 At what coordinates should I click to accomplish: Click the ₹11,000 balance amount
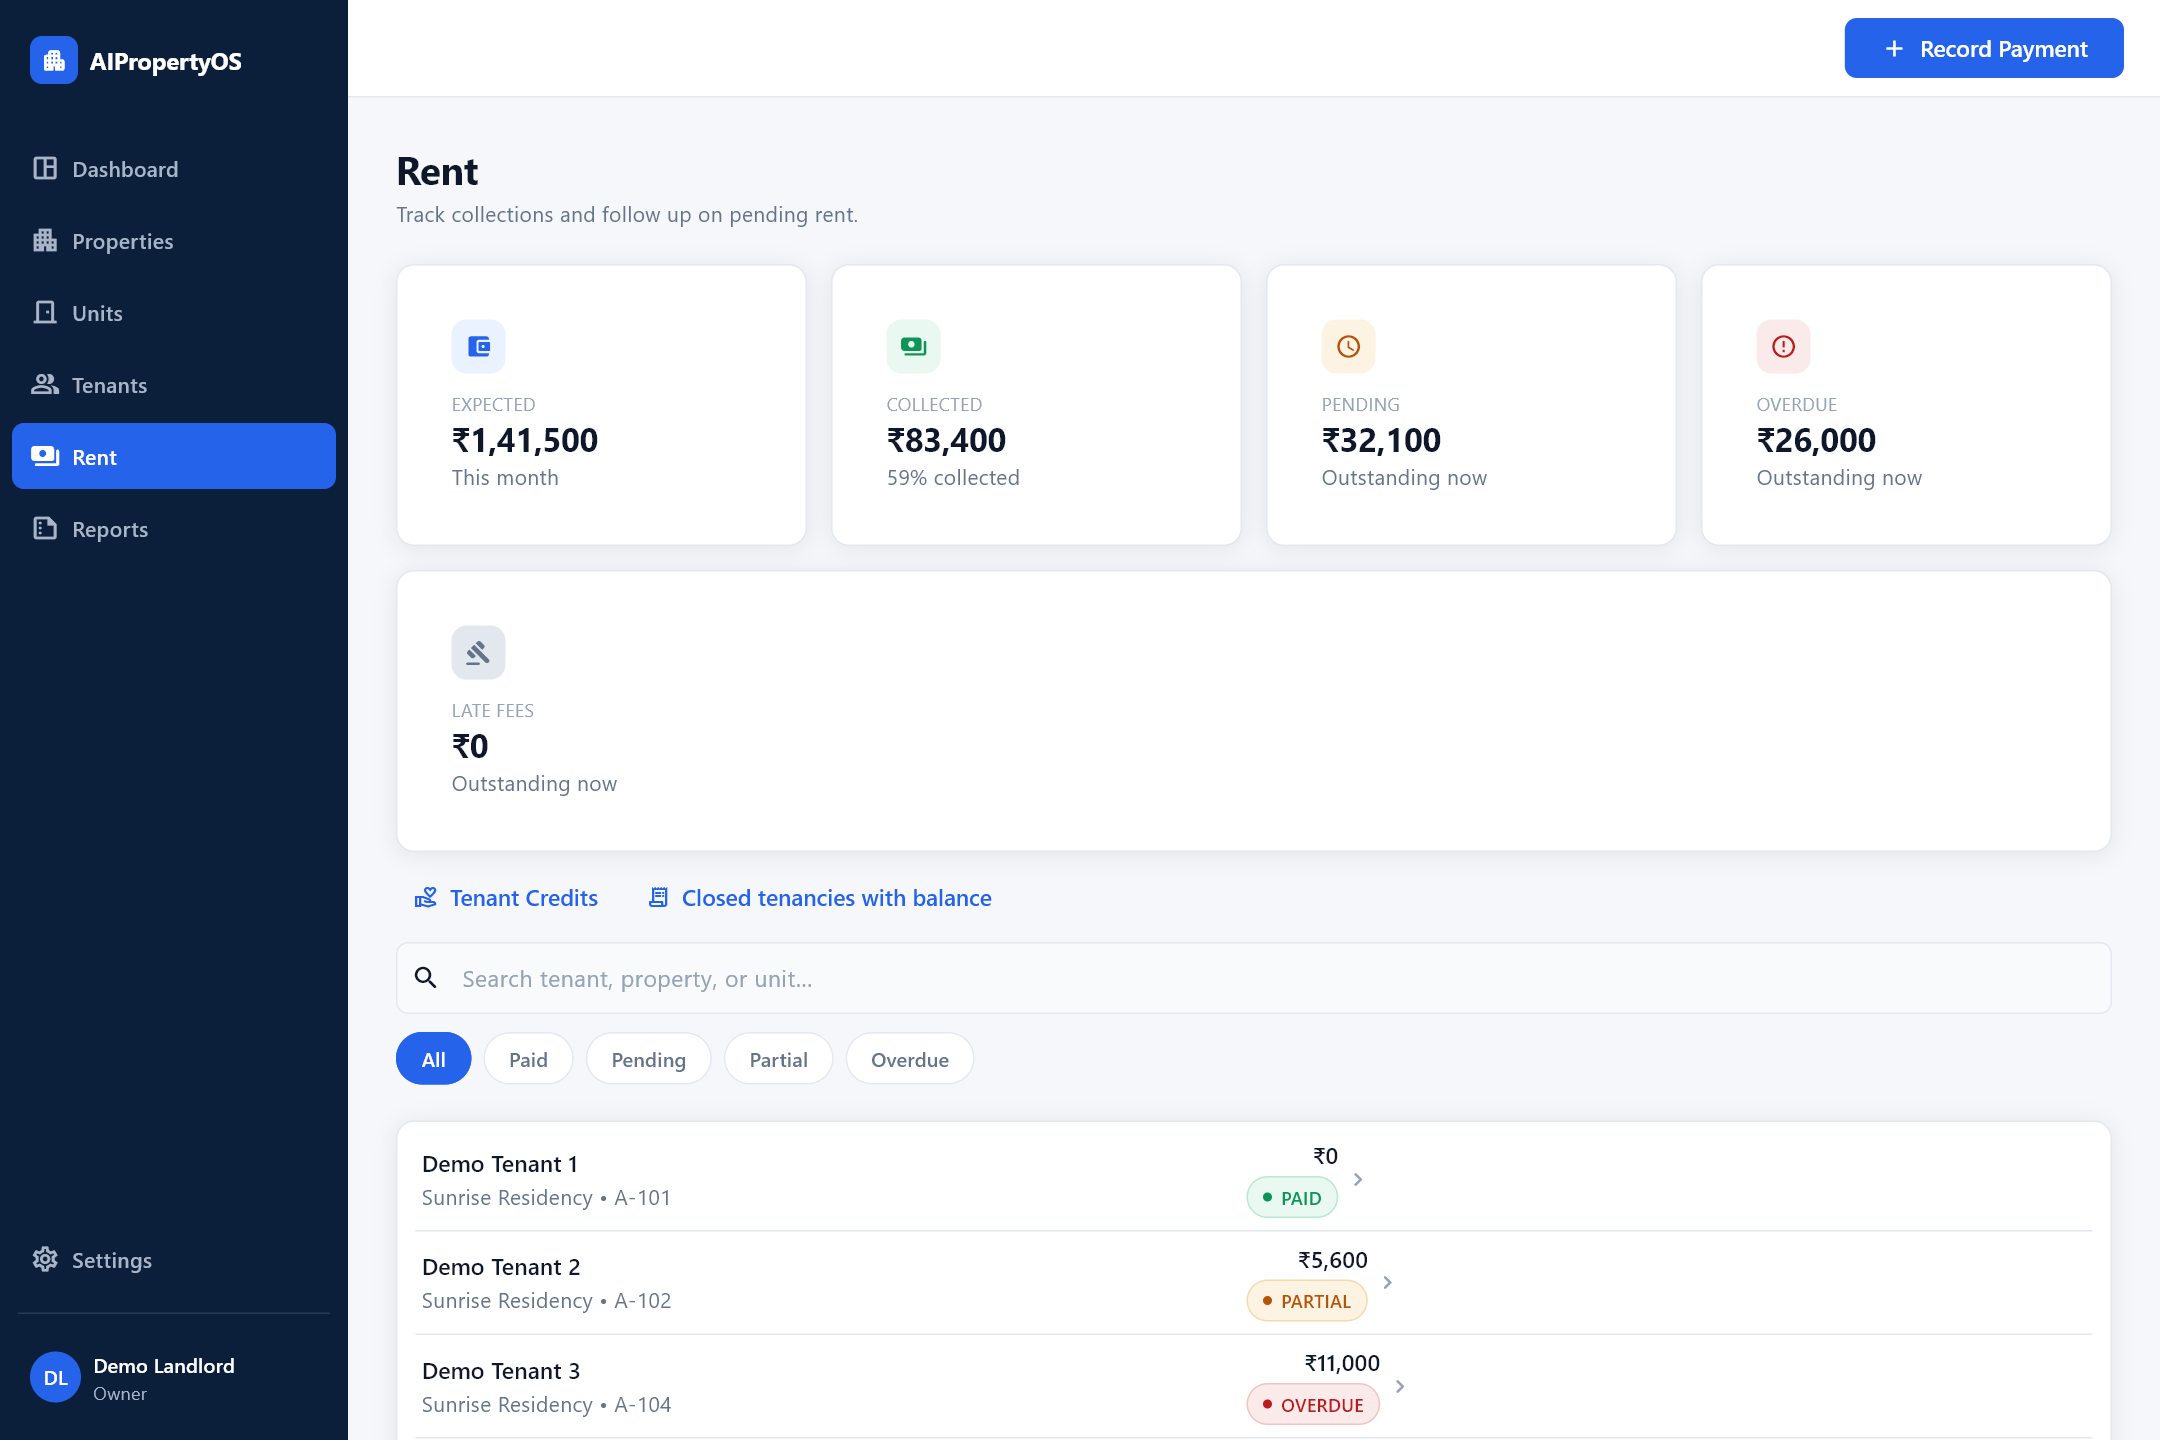coord(1342,1363)
